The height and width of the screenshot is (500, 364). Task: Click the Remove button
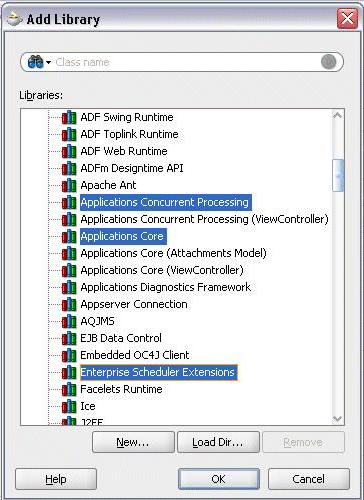pyautogui.click(x=303, y=442)
